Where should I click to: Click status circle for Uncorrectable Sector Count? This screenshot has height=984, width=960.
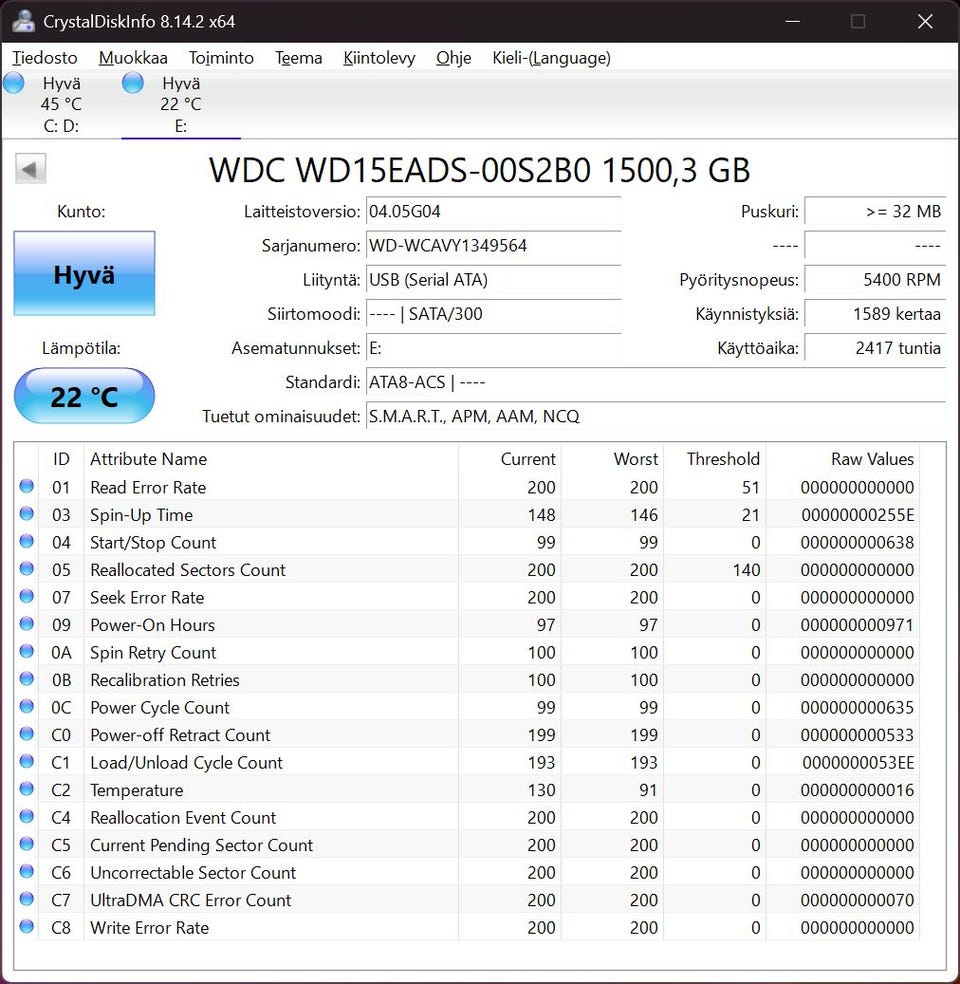tap(26, 872)
